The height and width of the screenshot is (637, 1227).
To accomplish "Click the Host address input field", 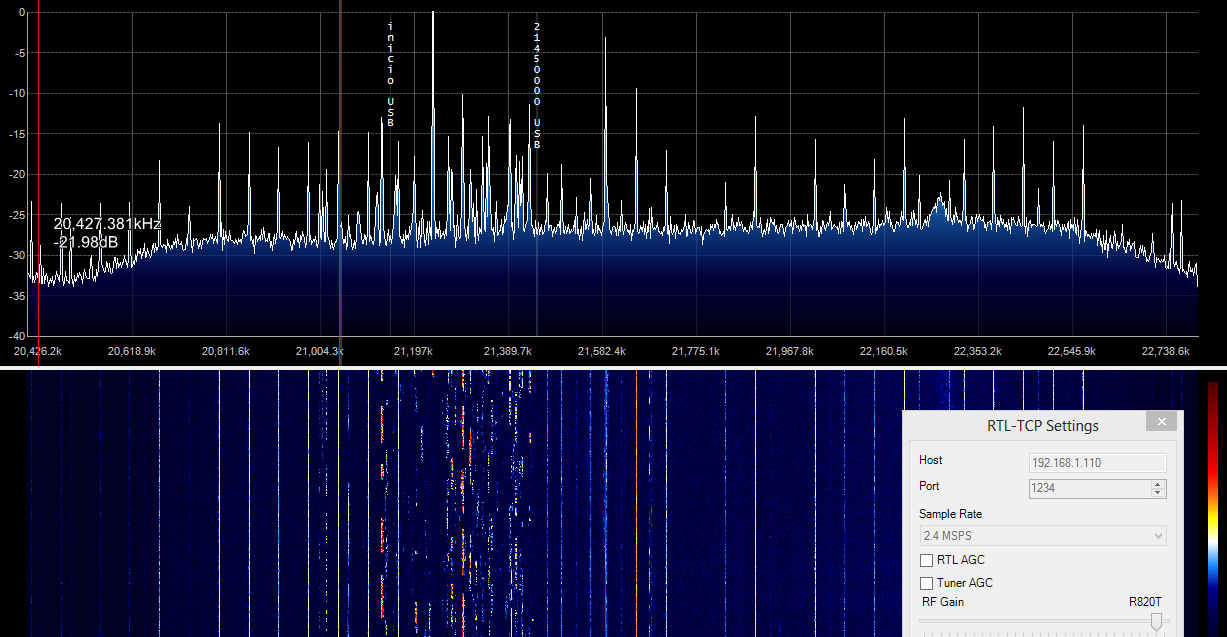I will [1097, 463].
